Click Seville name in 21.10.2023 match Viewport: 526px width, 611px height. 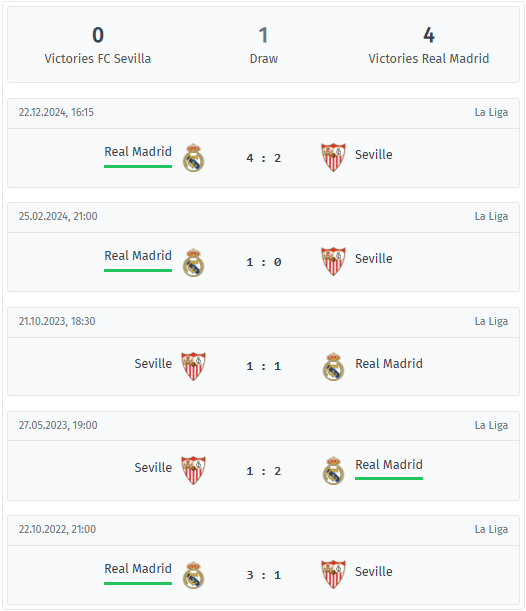(x=153, y=364)
